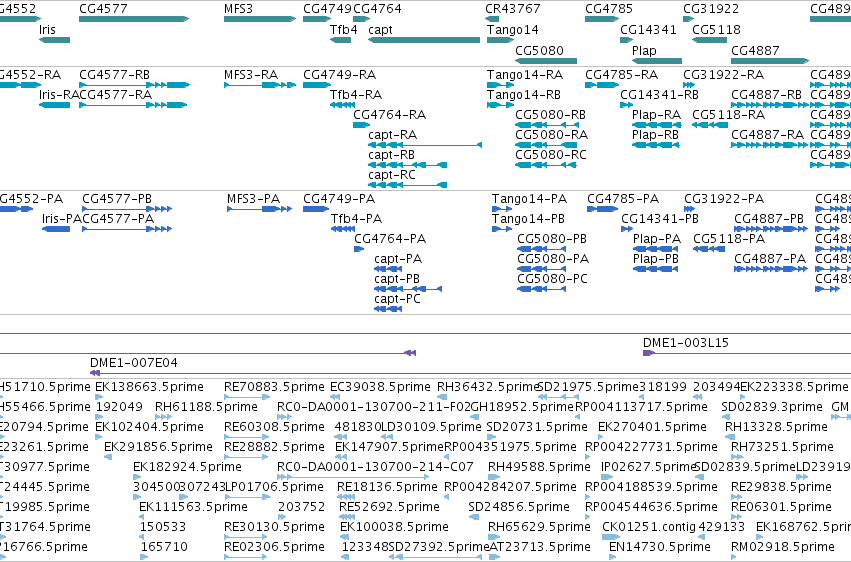The height and width of the screenshot is (562, 851).
Task: Select the Plap-PA protein label
Action: coord(657,239)
